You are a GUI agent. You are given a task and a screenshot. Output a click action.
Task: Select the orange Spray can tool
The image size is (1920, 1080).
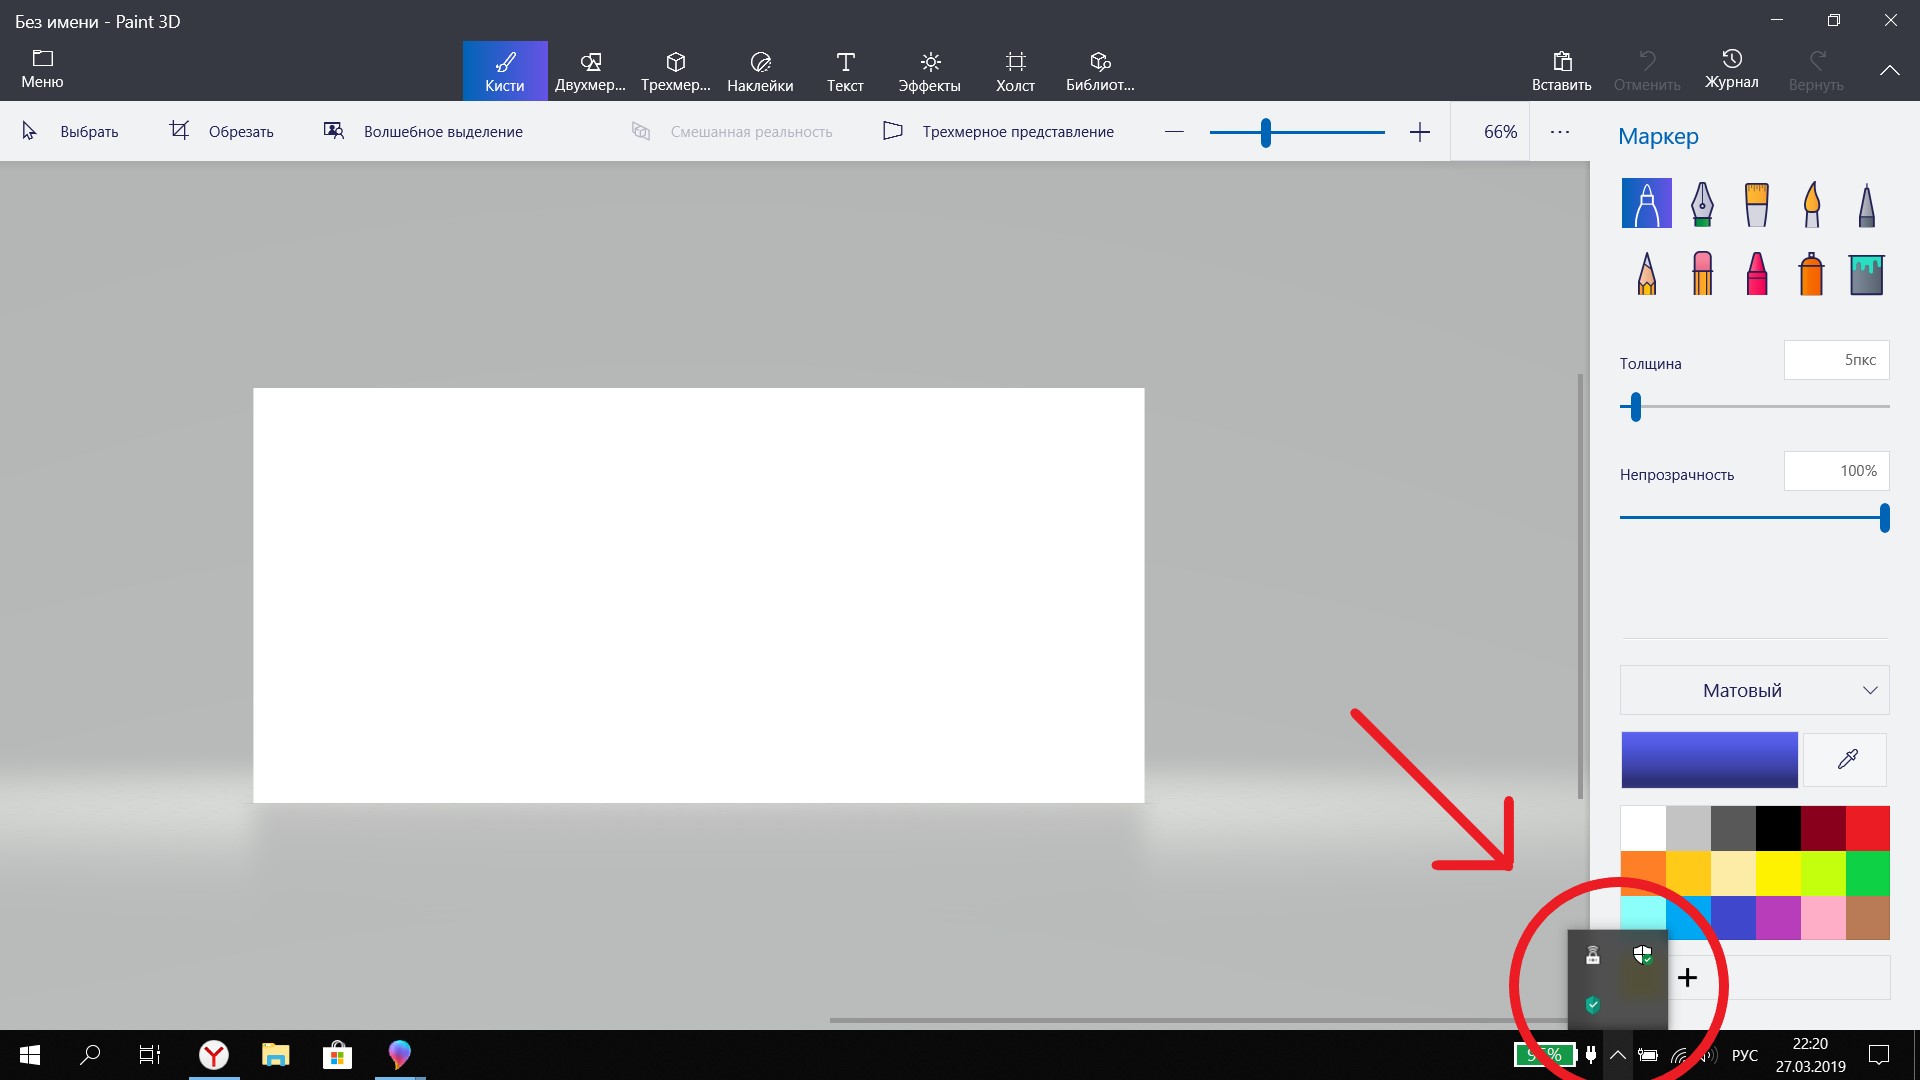(x=1811, y=273)
